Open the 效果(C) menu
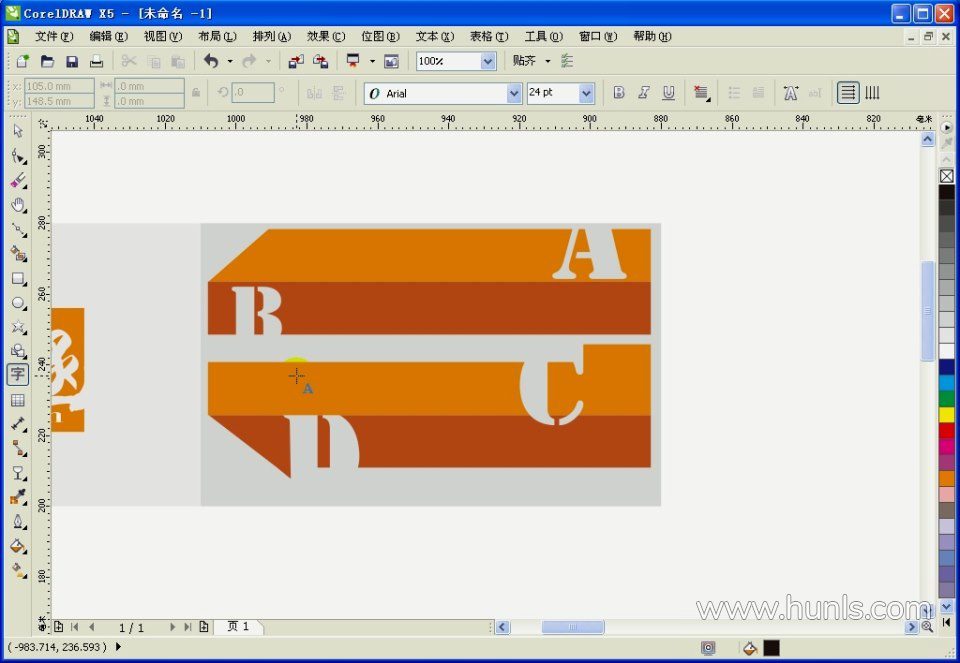Viewport: 960px width, 663px height. [326, 36]
